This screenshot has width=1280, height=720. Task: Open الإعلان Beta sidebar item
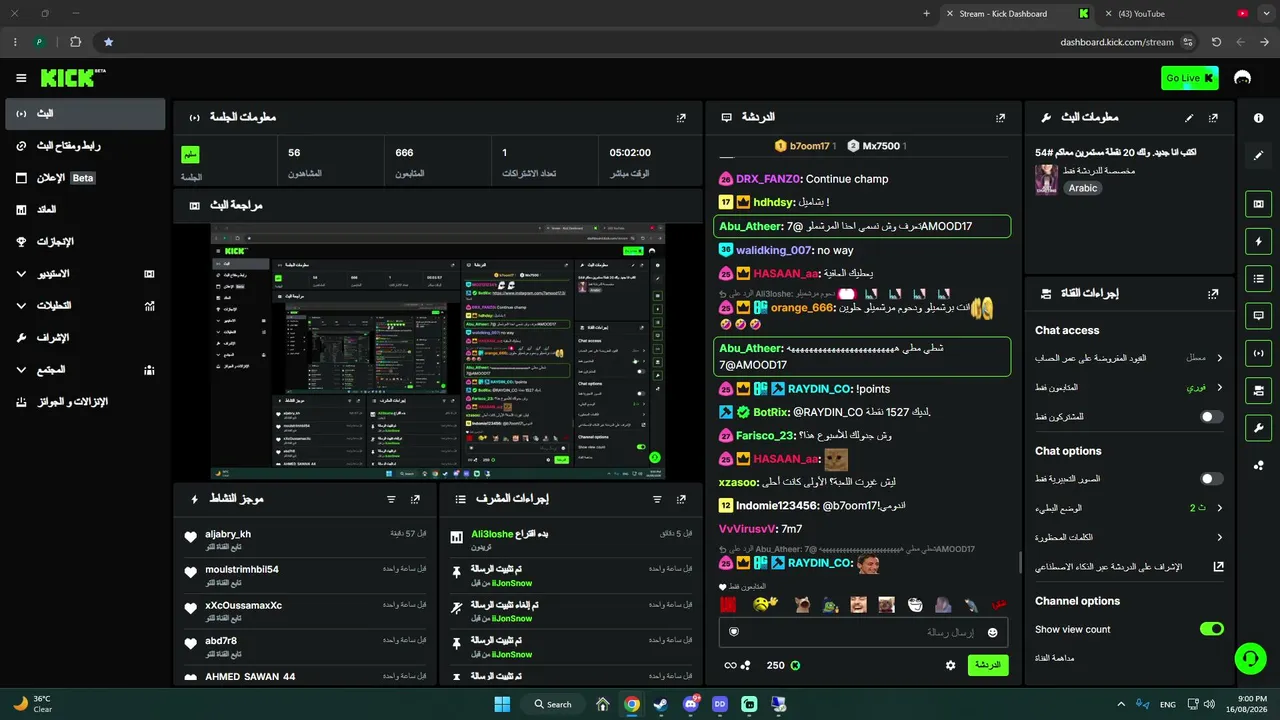pyautogui.click(x=84, y=178)
